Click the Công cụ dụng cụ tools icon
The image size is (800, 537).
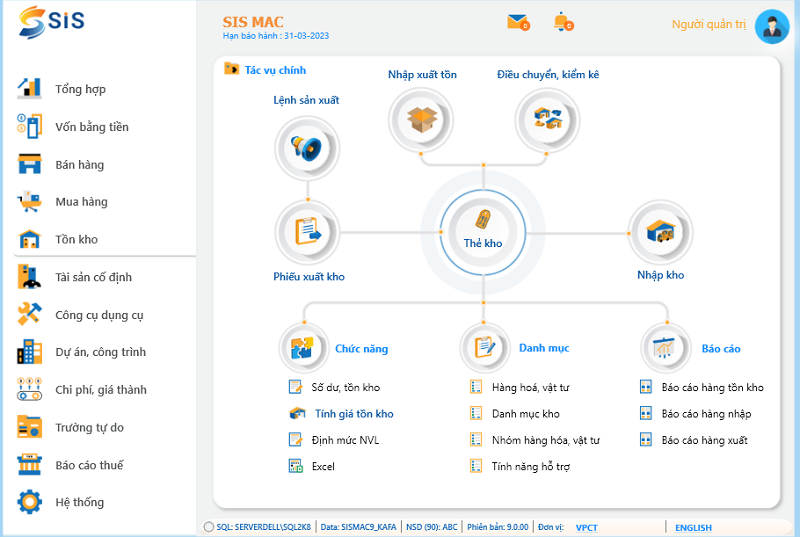pyautogui.click(x=29, y=314)
